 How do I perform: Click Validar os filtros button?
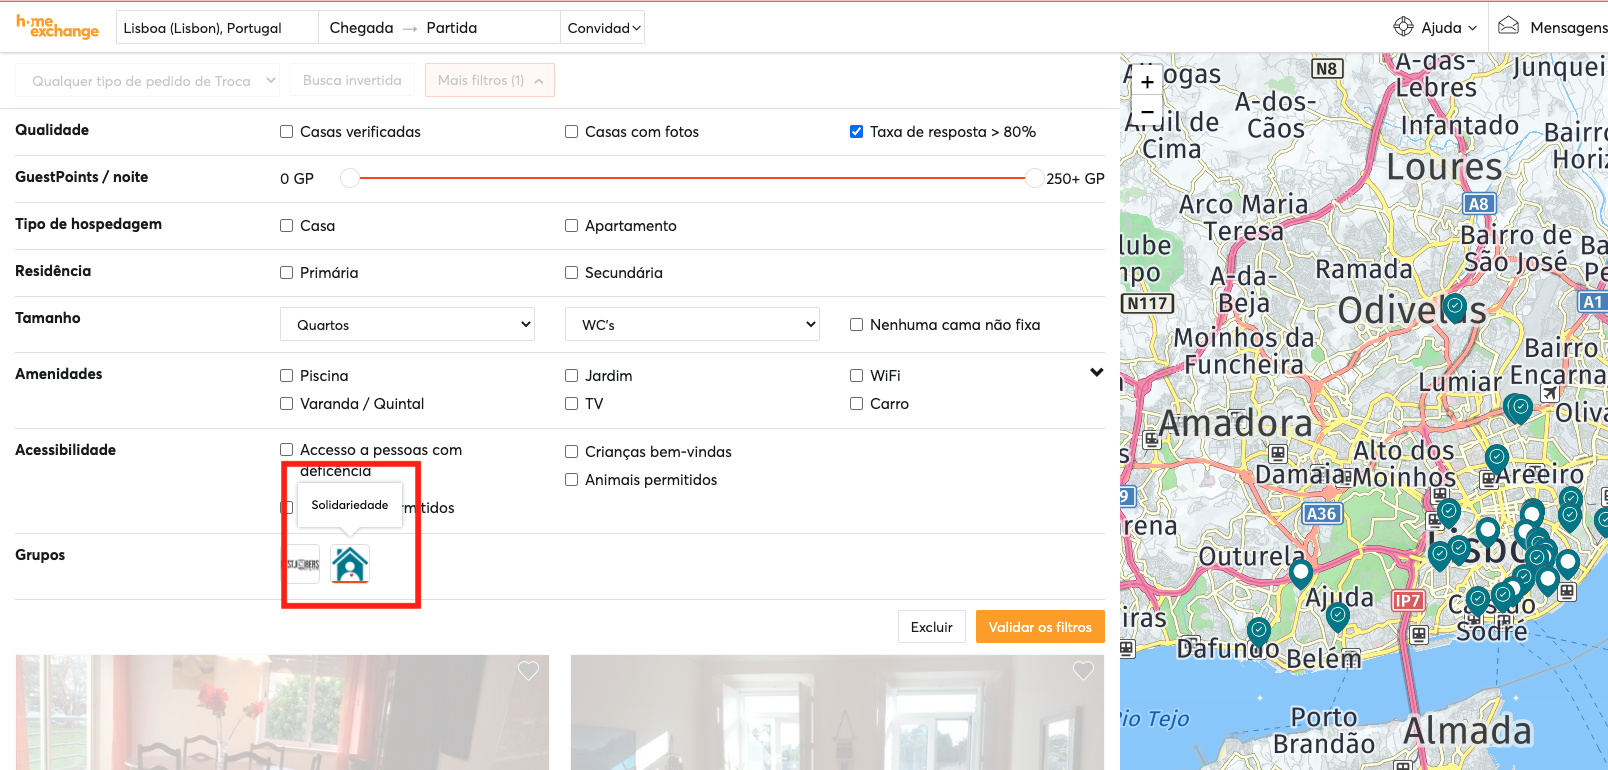click(x=1040, y=627)
